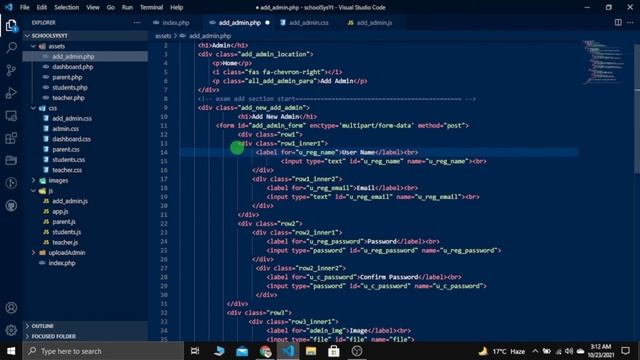
Task: Open Remote Explorer view
Action: (x=11, y=116)
